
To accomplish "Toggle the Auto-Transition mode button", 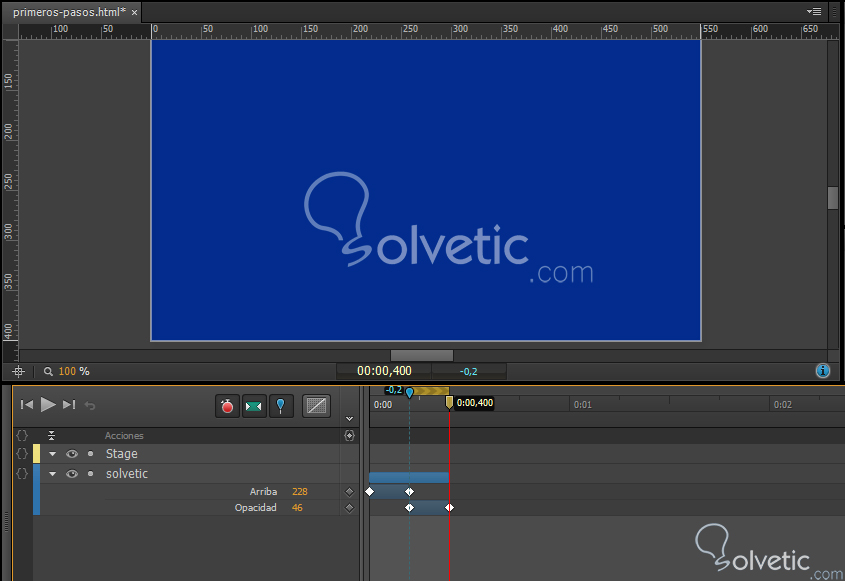I will pyautogui.click(x=254, y=406).
